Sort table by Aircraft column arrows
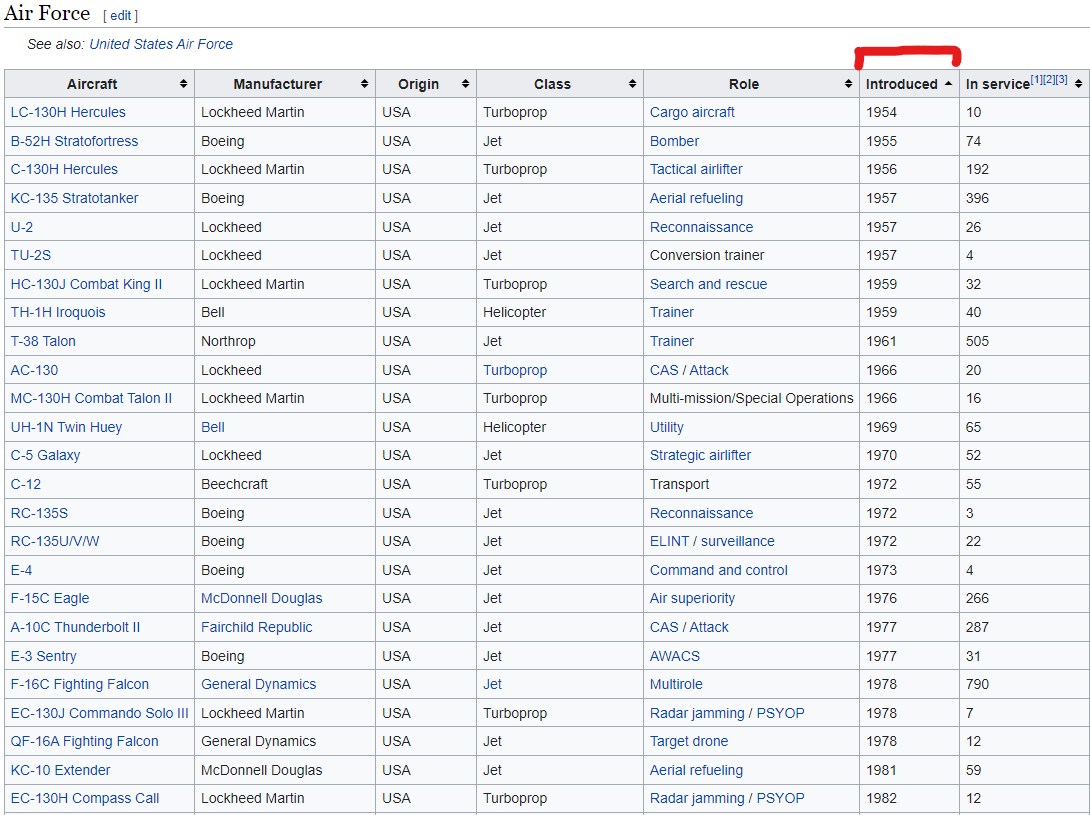This screenshot has width=1090, height=815. (x=183, y=84)
